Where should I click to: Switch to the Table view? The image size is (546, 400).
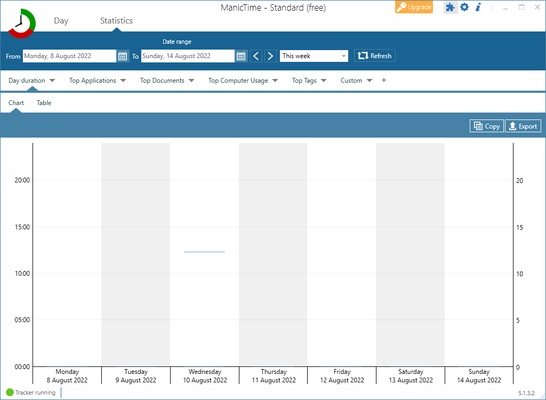click(x=44, y=103)
